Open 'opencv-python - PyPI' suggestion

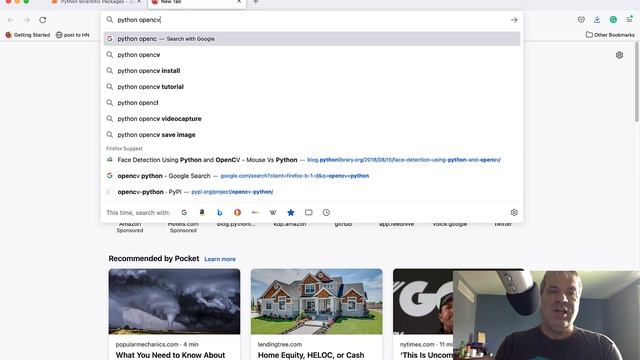(312, 192)
